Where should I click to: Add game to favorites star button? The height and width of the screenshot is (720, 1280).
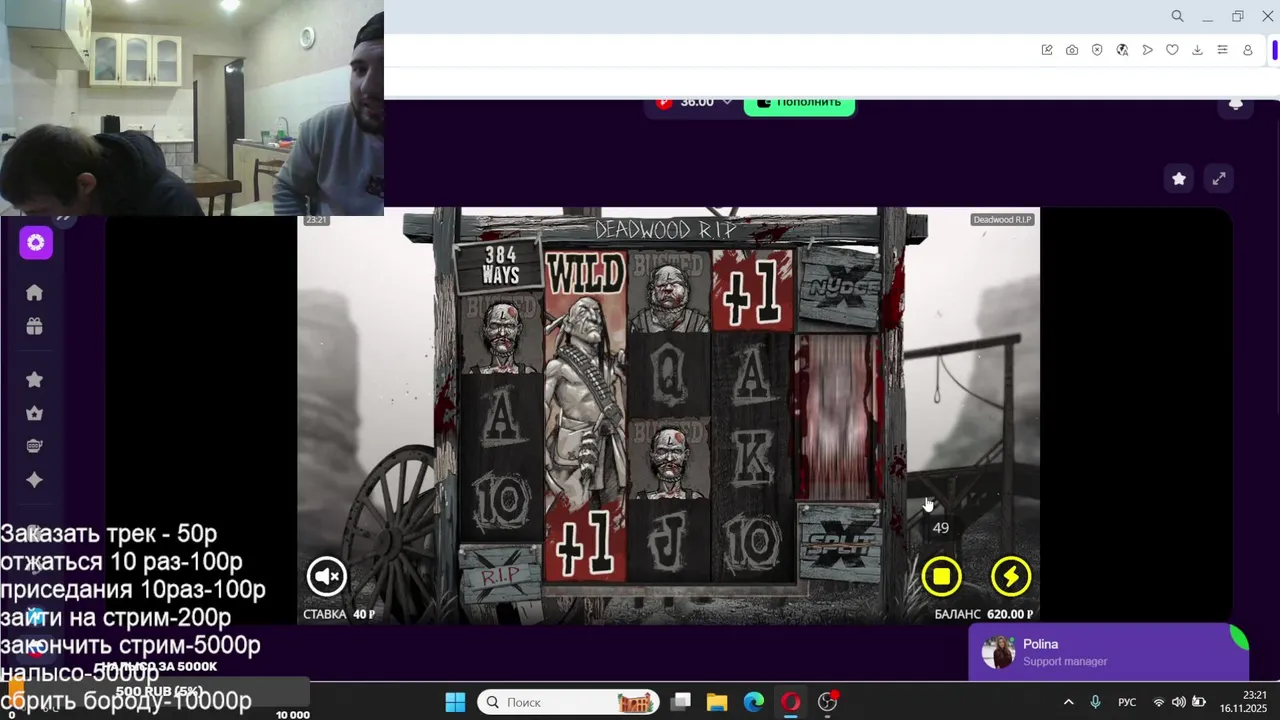(1179, 178)
